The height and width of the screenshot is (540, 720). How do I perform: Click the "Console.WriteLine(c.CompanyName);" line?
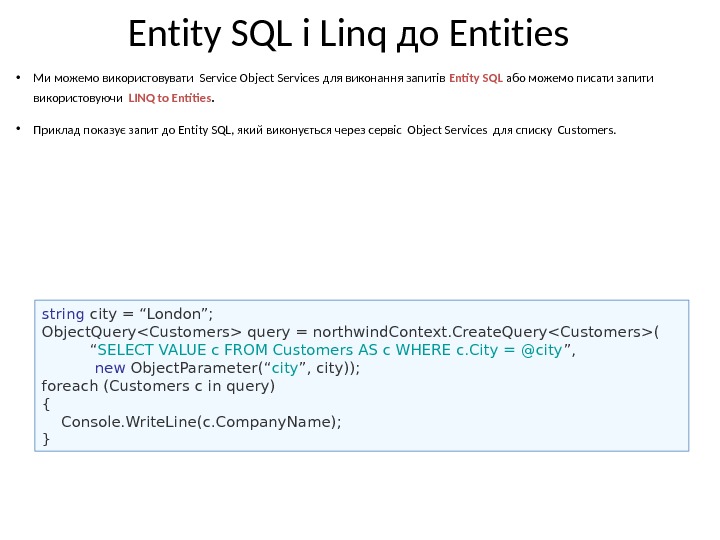pos(201,421)
